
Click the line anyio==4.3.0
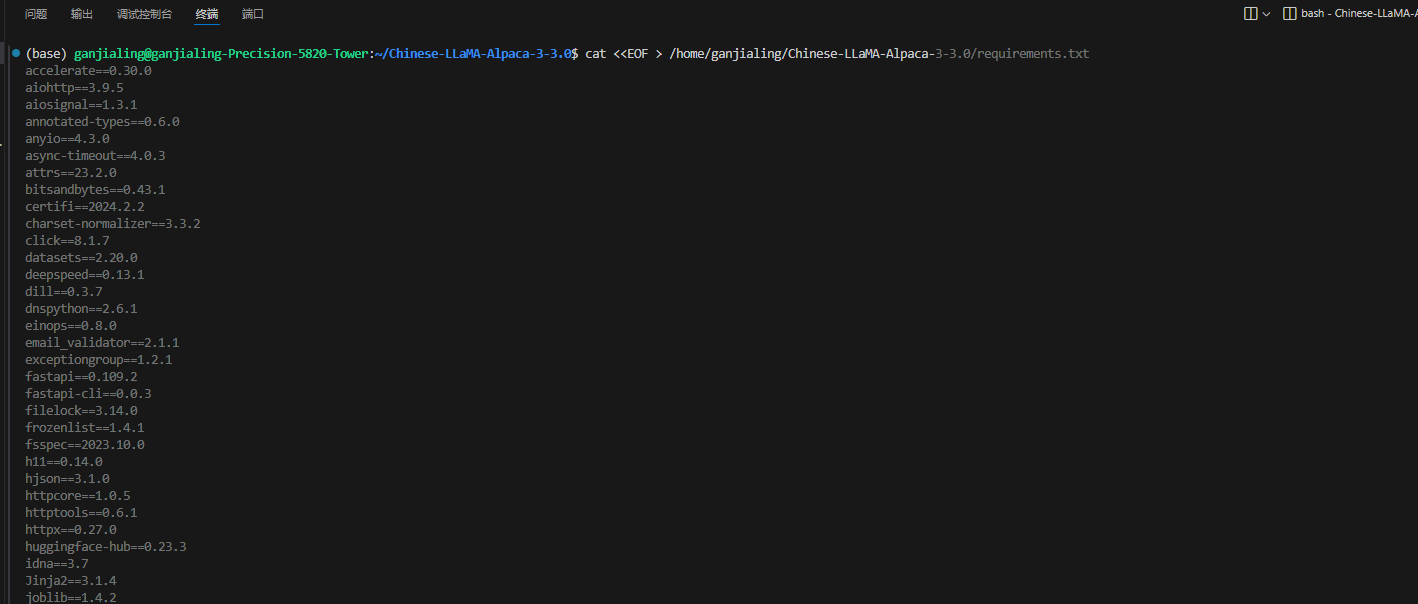coord(67,139)
